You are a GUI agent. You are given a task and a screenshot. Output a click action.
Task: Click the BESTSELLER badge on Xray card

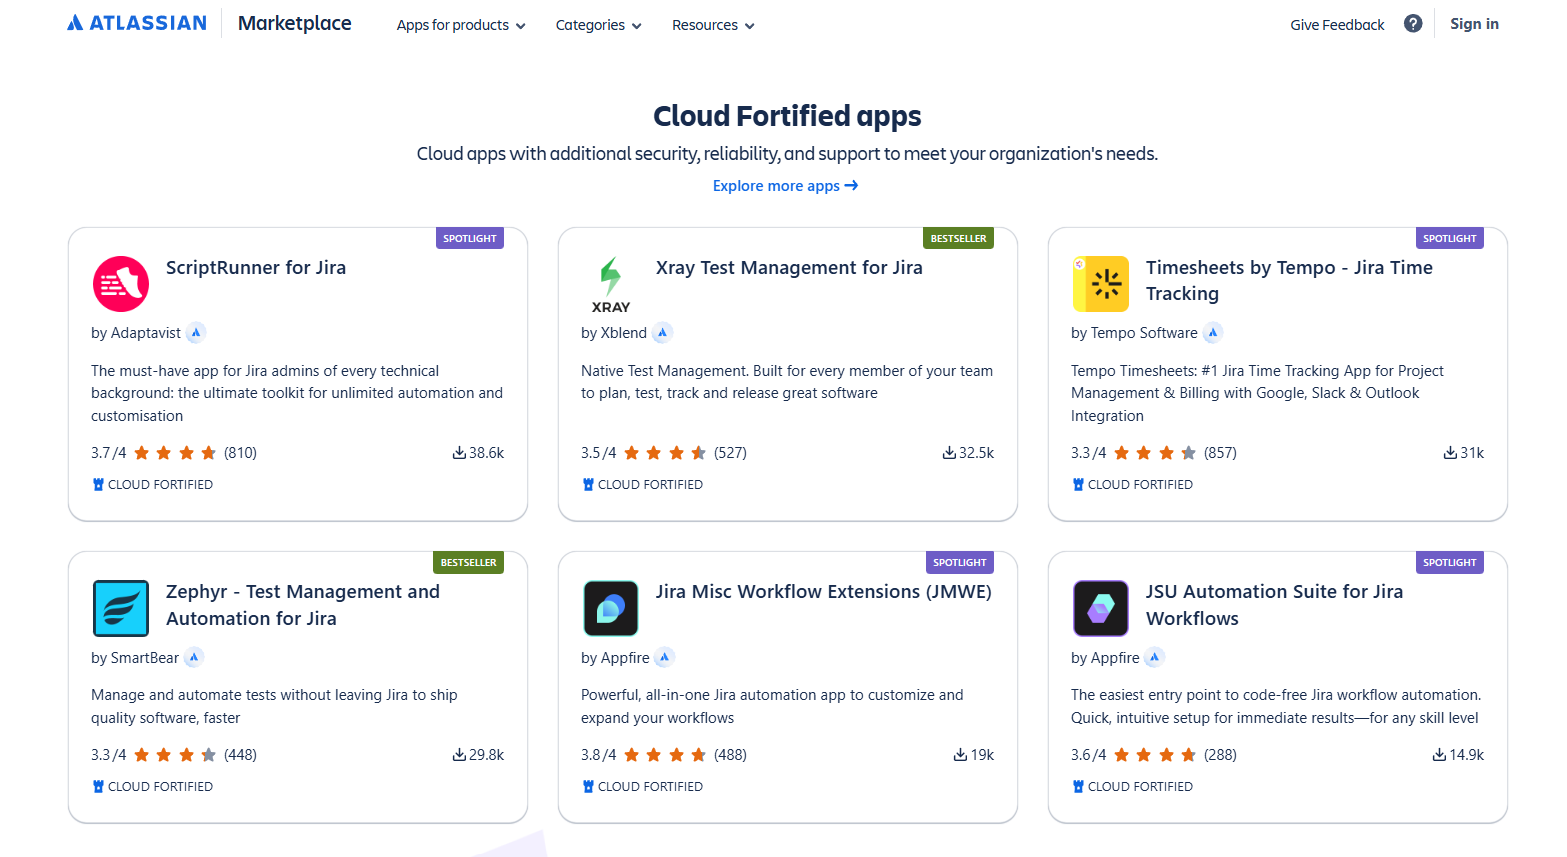point(958,238)
